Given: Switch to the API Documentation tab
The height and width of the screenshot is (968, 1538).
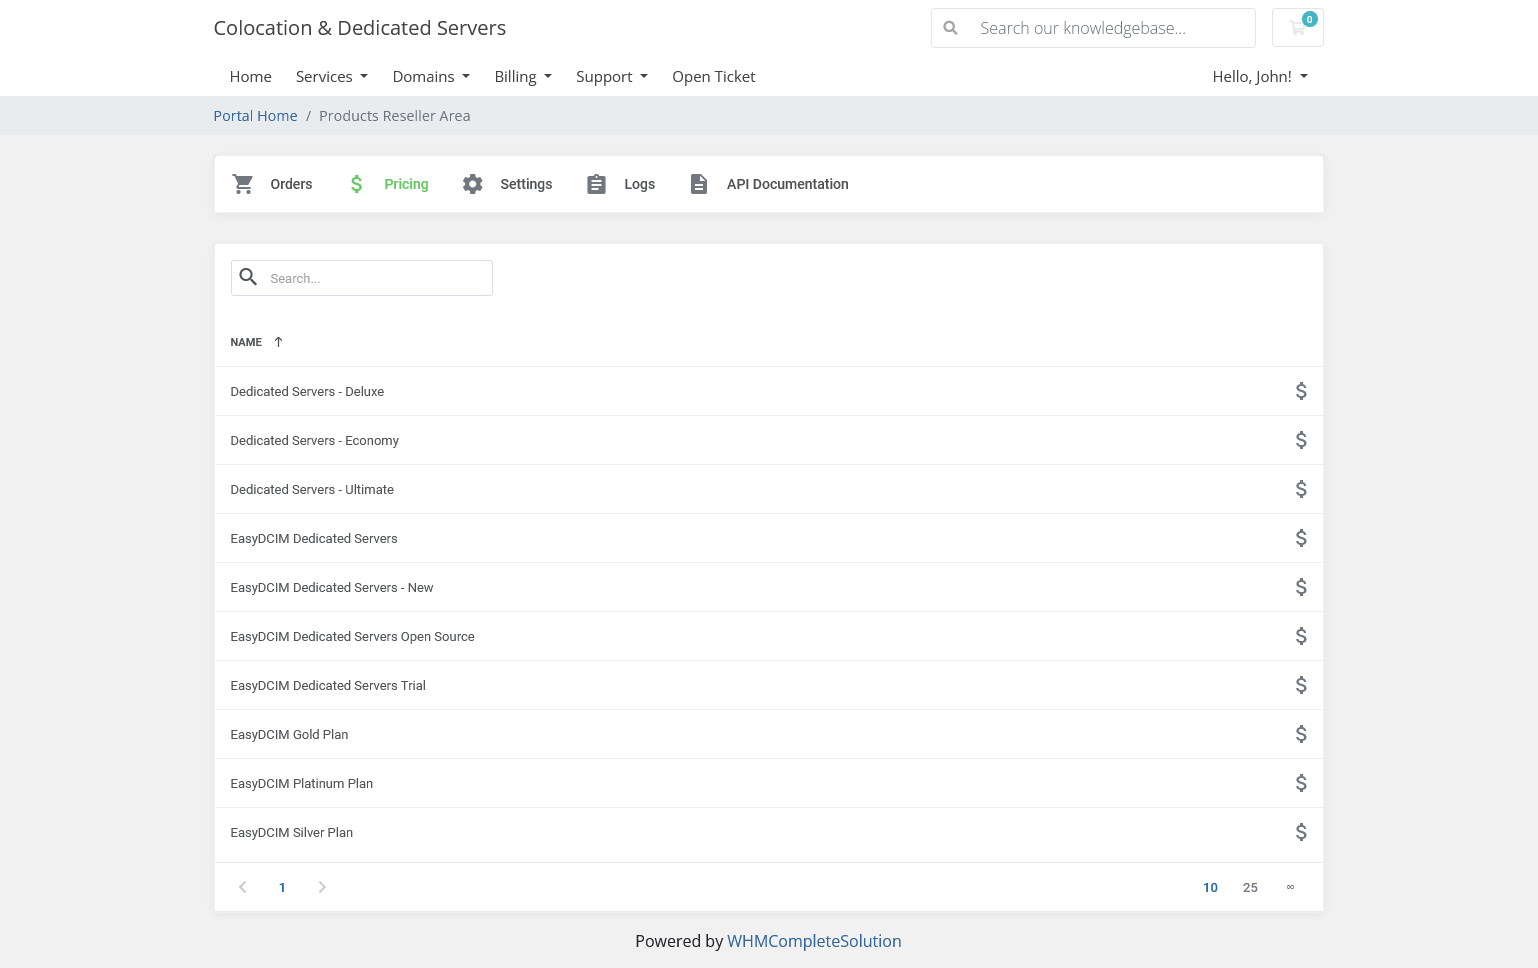Looking at the screenshot, I should tap(769, 184).
